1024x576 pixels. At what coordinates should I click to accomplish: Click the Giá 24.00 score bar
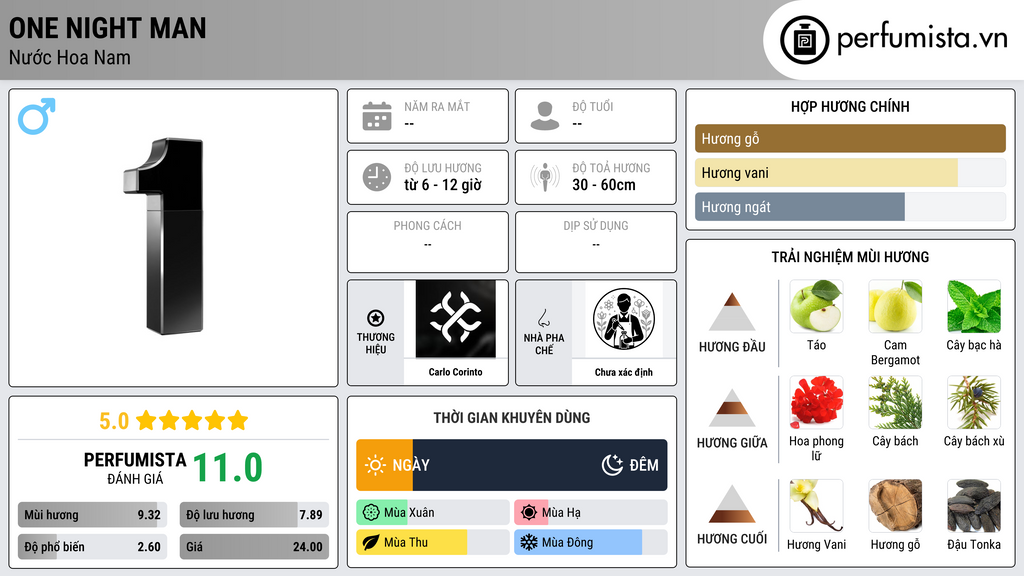point(254,547)
